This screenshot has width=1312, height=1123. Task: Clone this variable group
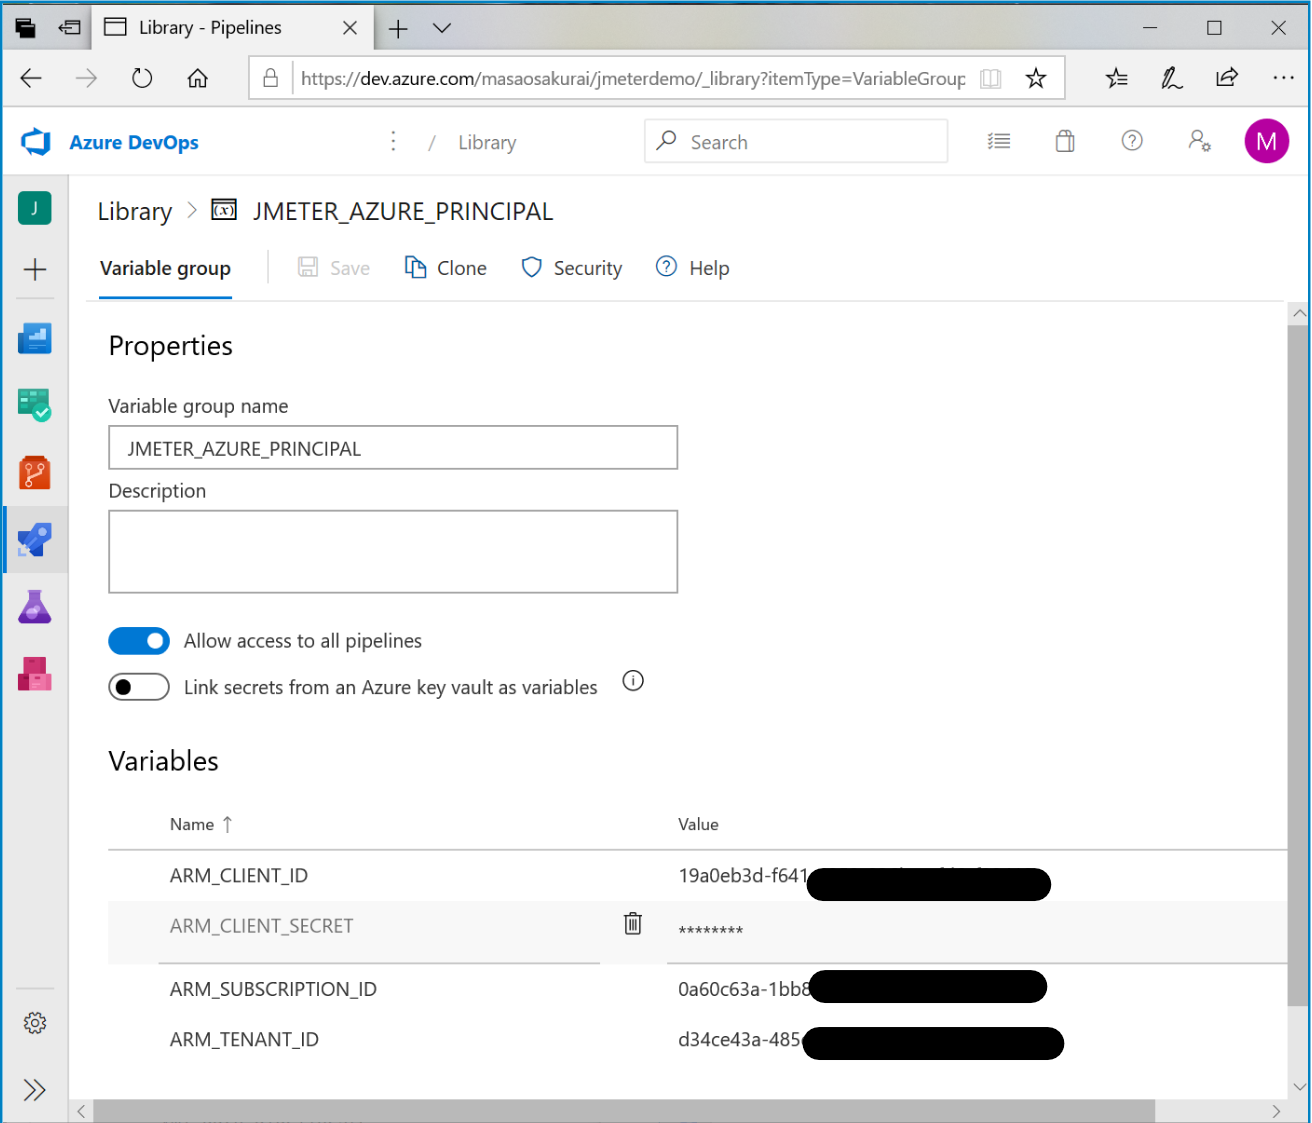(x=446, y=268)
